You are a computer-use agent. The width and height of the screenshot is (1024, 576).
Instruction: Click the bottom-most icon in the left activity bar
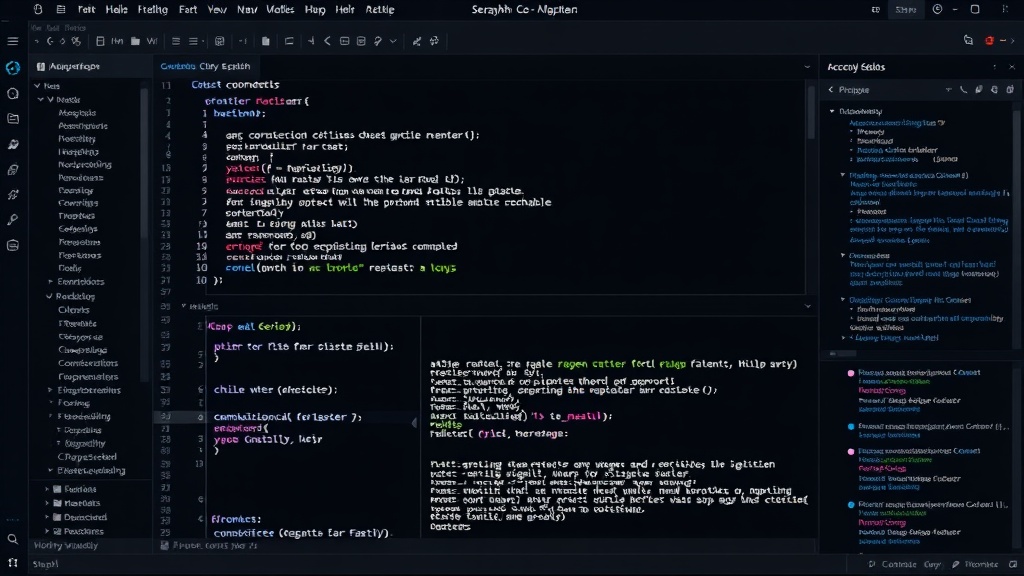pos(12,562)
